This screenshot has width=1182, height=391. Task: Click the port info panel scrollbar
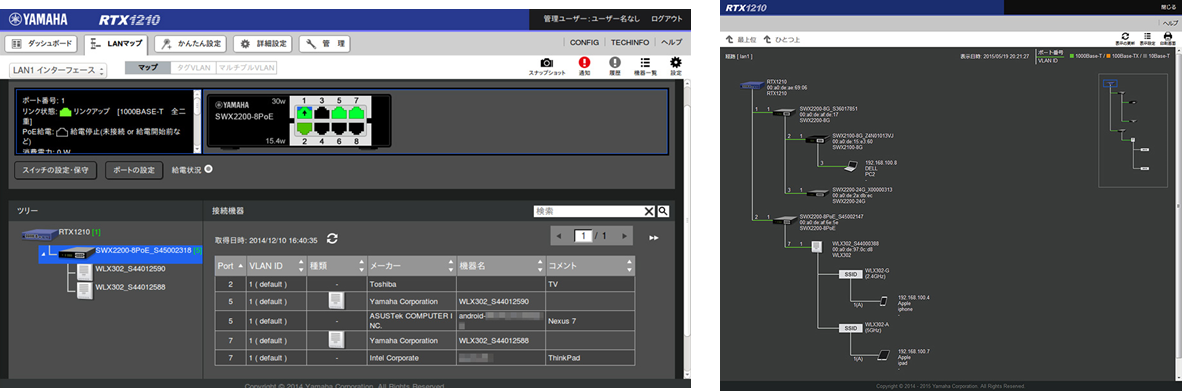(x=198, y=121)
